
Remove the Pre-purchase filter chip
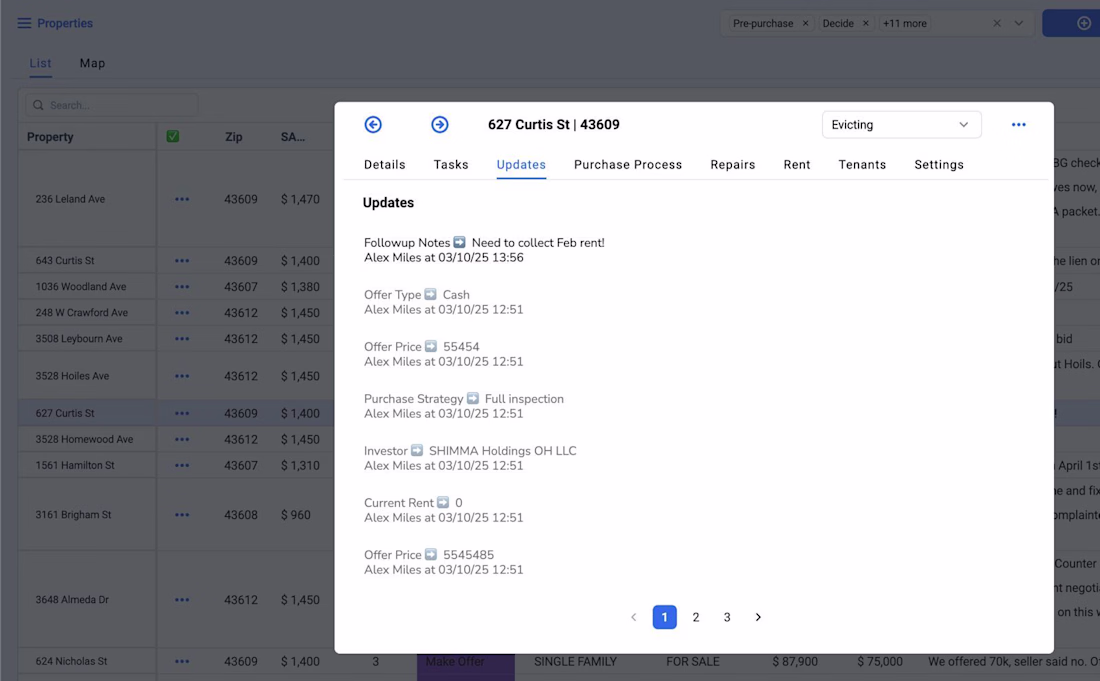(805, 23)
